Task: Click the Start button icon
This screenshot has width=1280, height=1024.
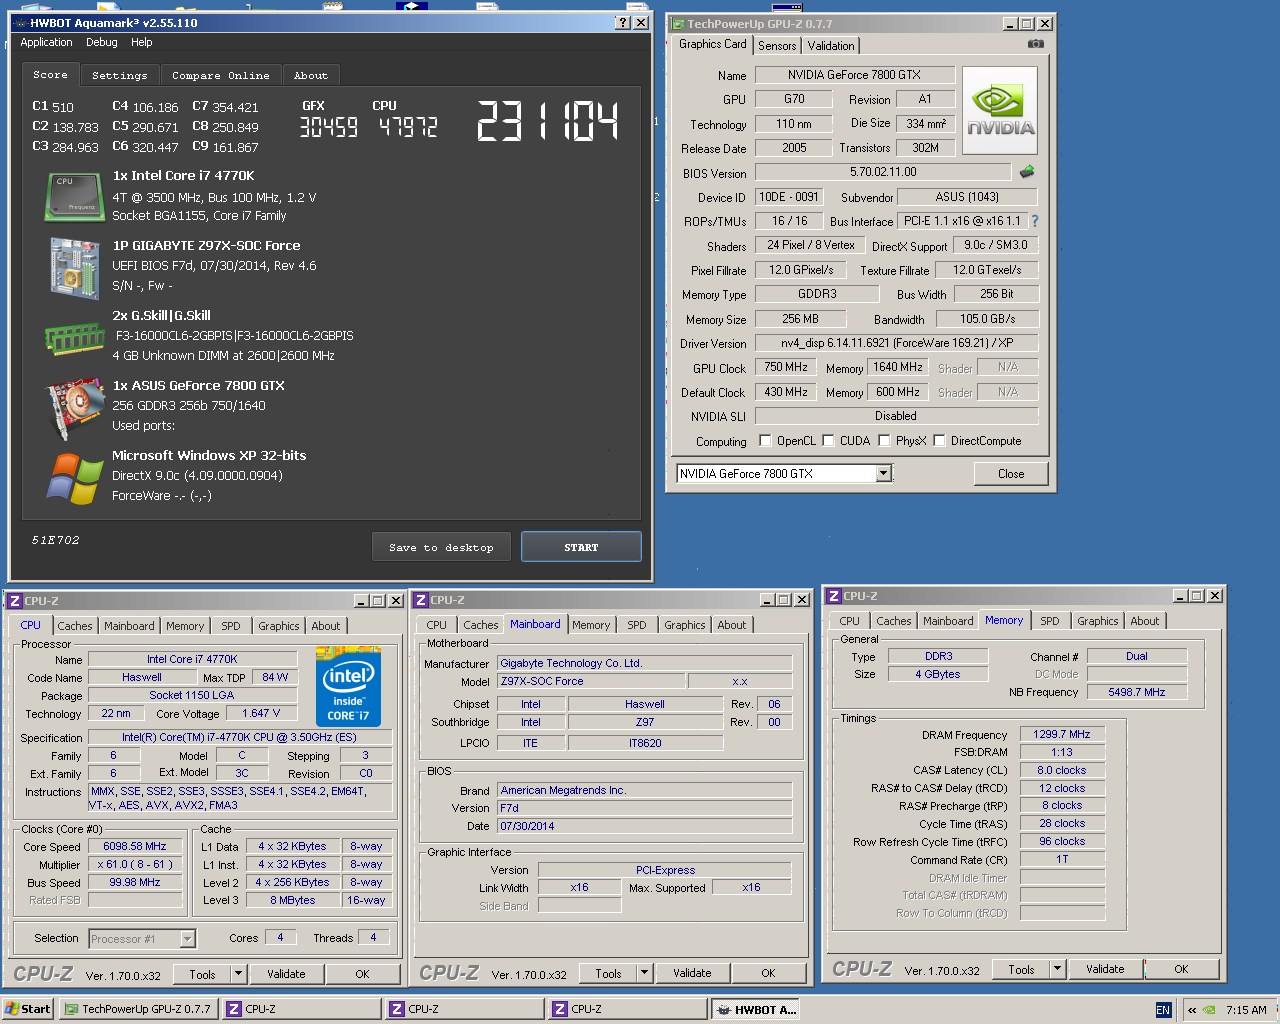Action: 12,1009
